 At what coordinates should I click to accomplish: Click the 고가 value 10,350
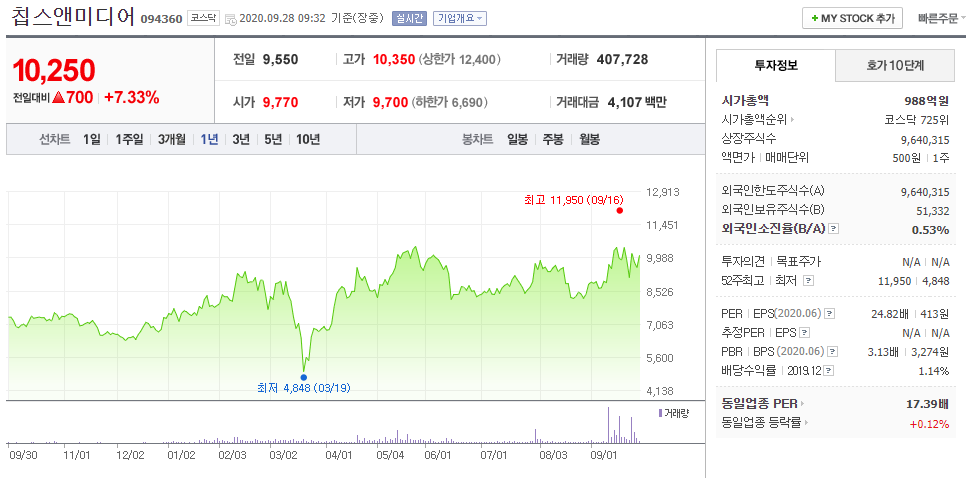[394, 60]
